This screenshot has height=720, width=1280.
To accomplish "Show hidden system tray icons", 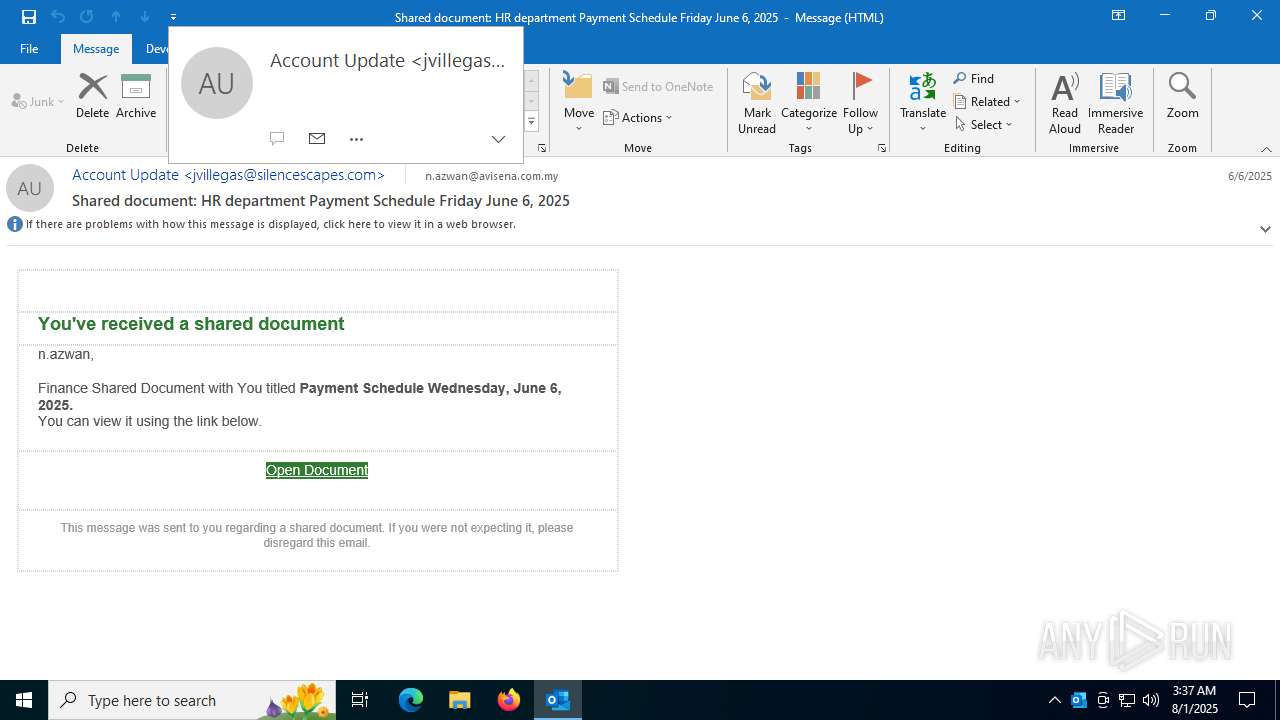I will tap(1054, 700).
